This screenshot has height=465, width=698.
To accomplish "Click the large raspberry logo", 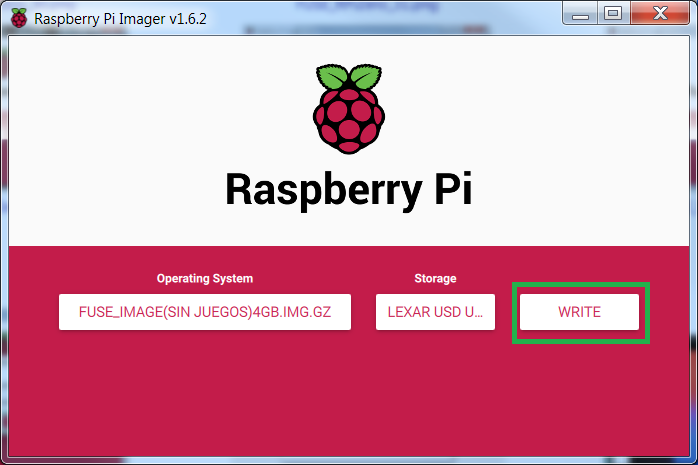I will [349, 109].
